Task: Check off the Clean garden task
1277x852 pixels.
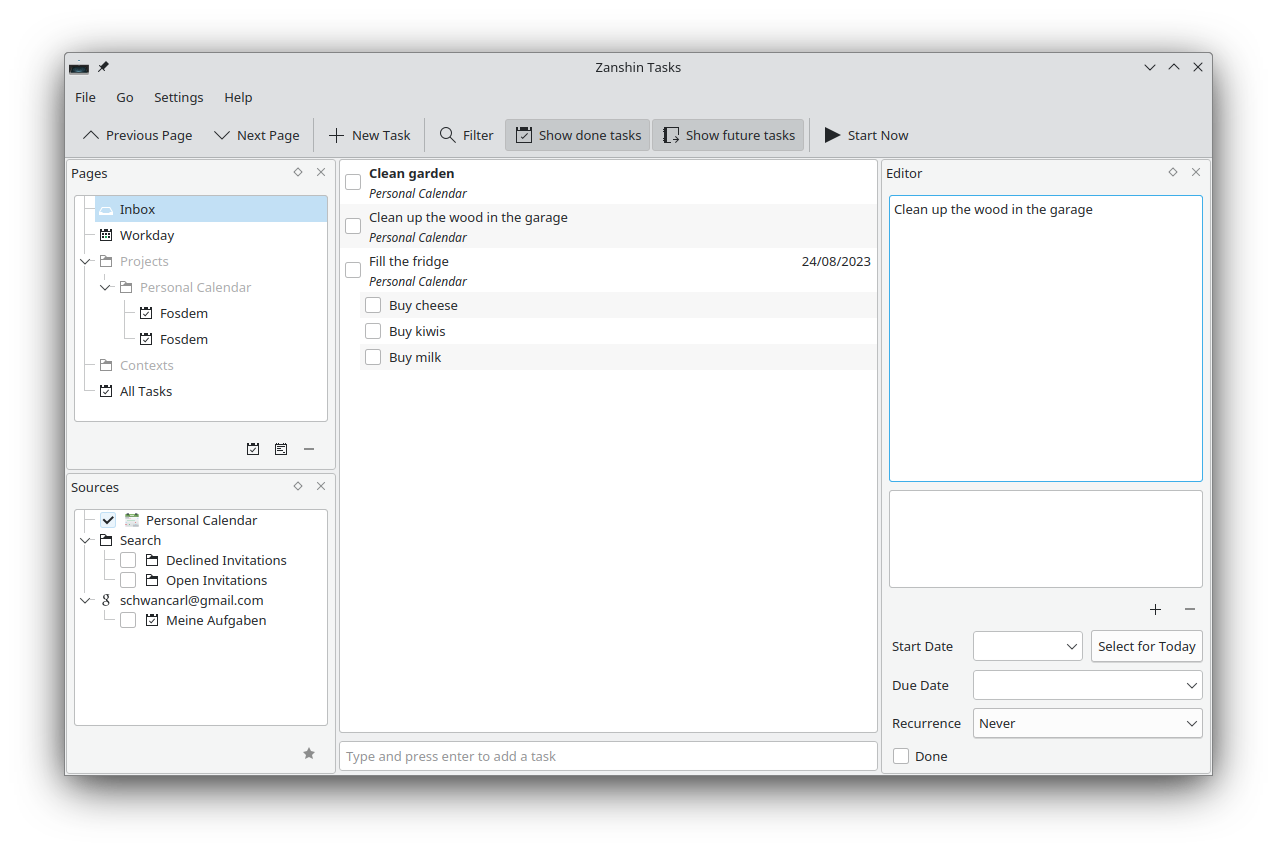Action: point(353,182)
